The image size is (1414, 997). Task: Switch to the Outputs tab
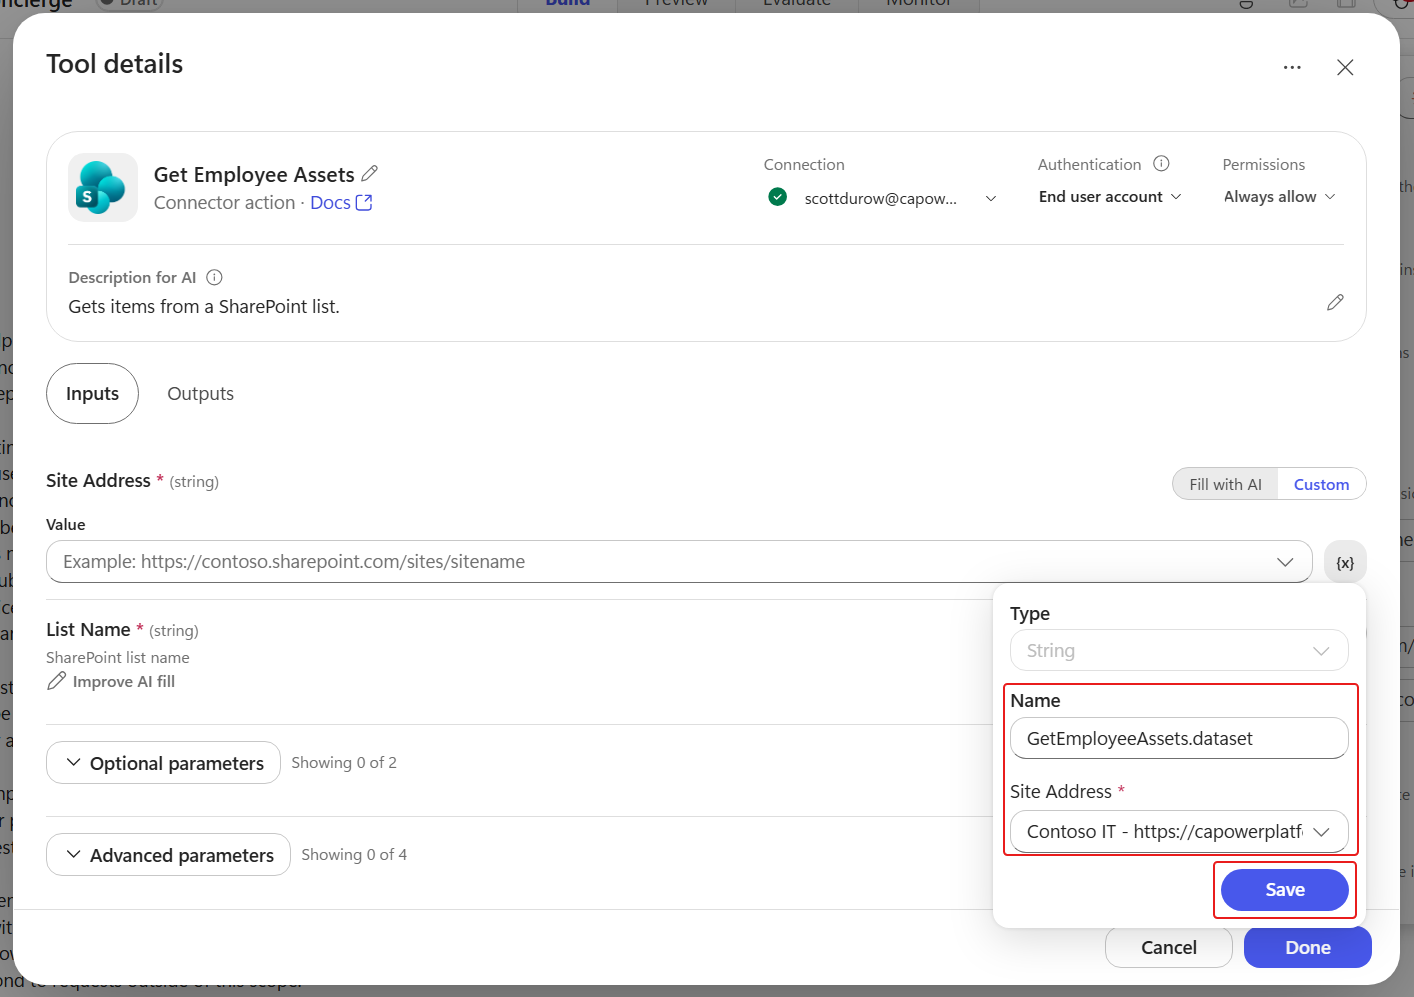coord(200,393)
